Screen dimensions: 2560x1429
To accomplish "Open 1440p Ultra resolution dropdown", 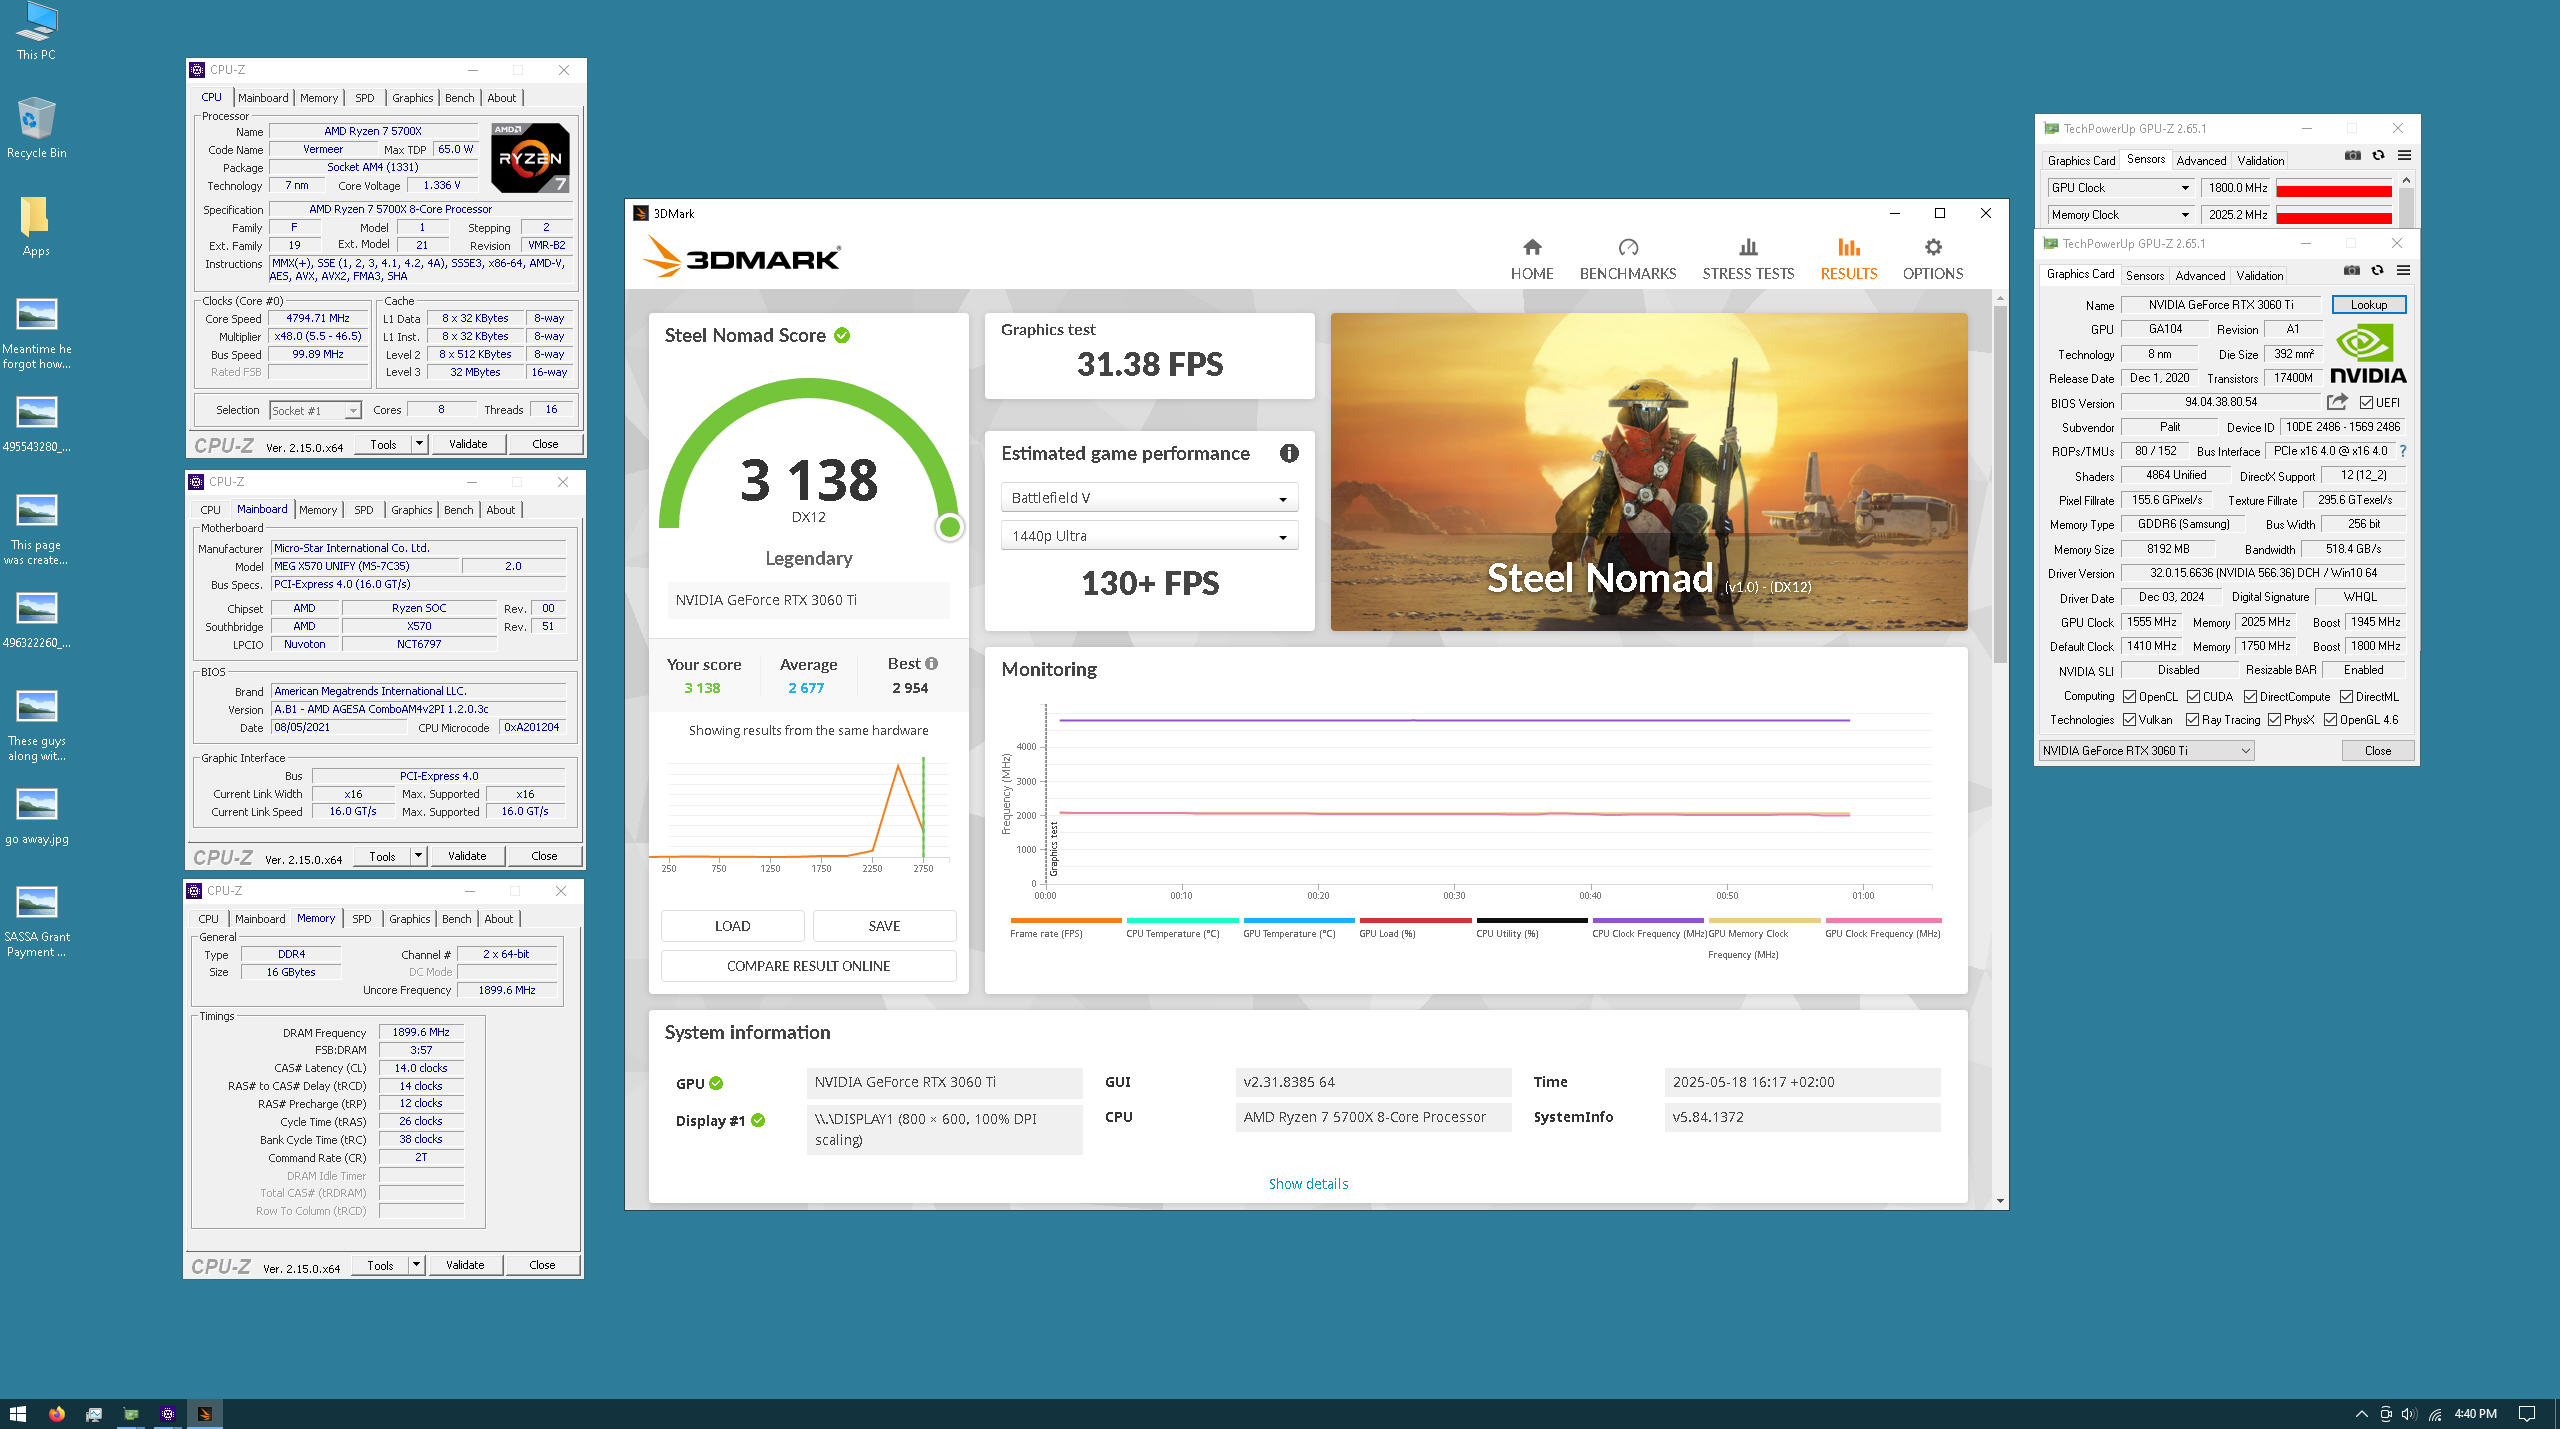I will 1149,536.
